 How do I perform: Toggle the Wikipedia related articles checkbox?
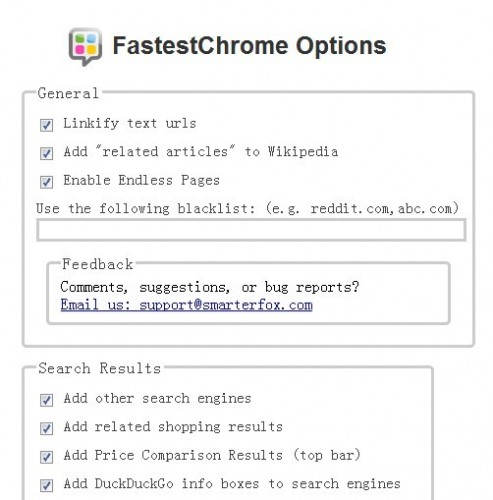46,154
